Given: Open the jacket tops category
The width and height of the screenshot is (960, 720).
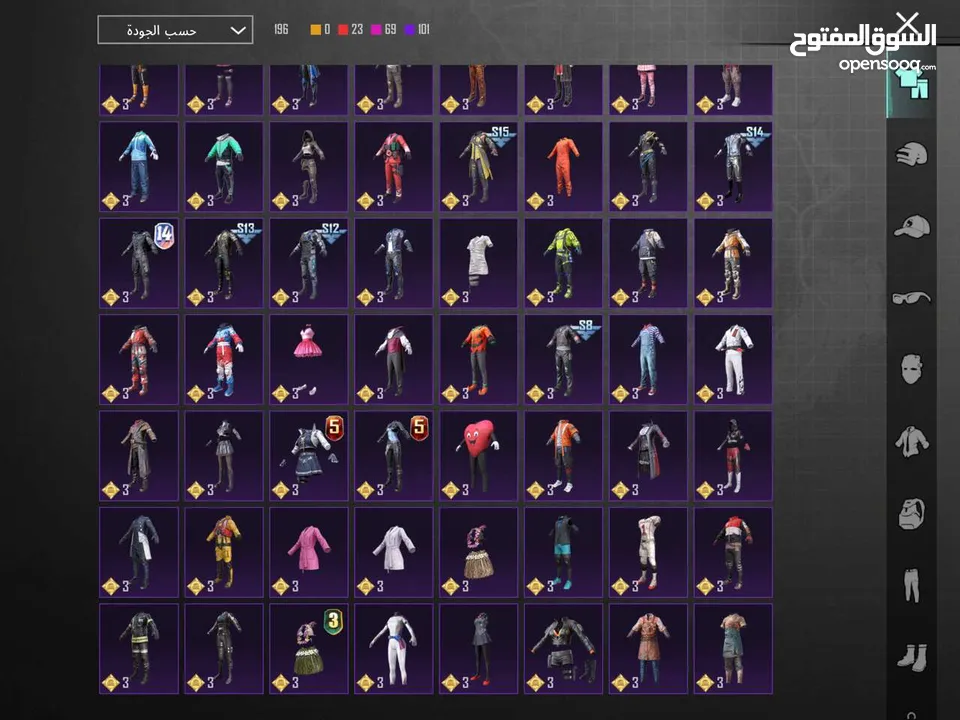Looking at the screenshot, I should point(912,441).
